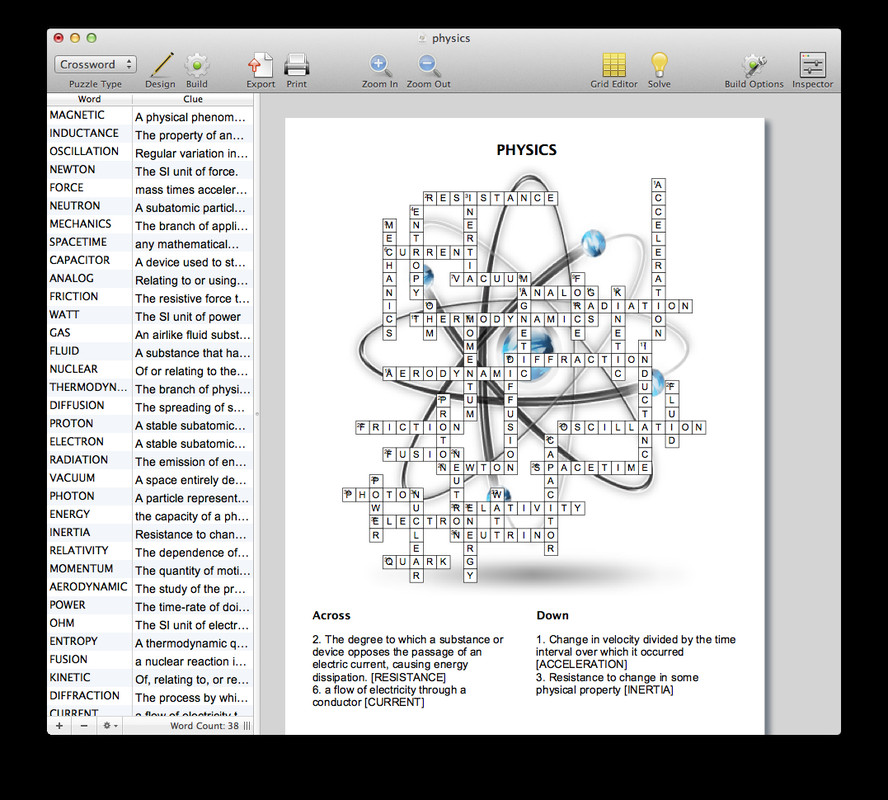Click the Solve light bulb icon
Viewport: 888px width, 800px height.
coord(659,70)
